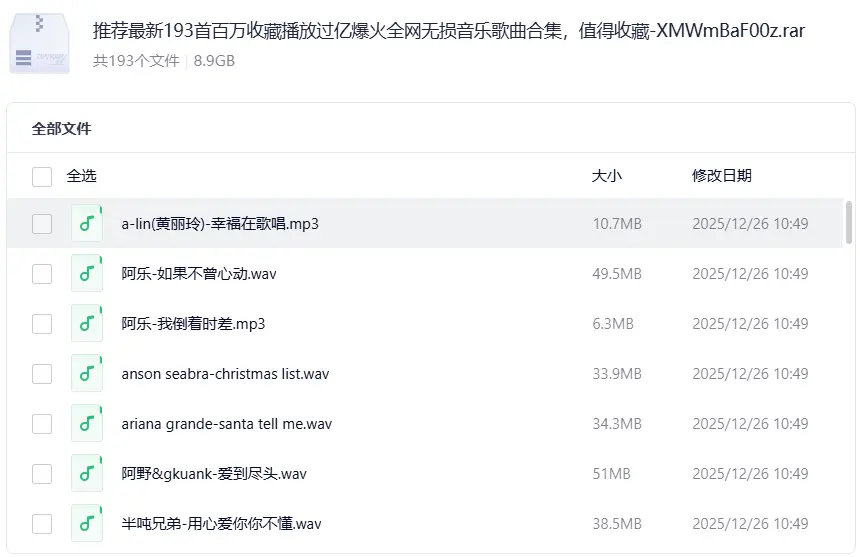Select file name anson seabra-christmas list.wav
This screenshot has width=860, height=557.
pos(225,374)
